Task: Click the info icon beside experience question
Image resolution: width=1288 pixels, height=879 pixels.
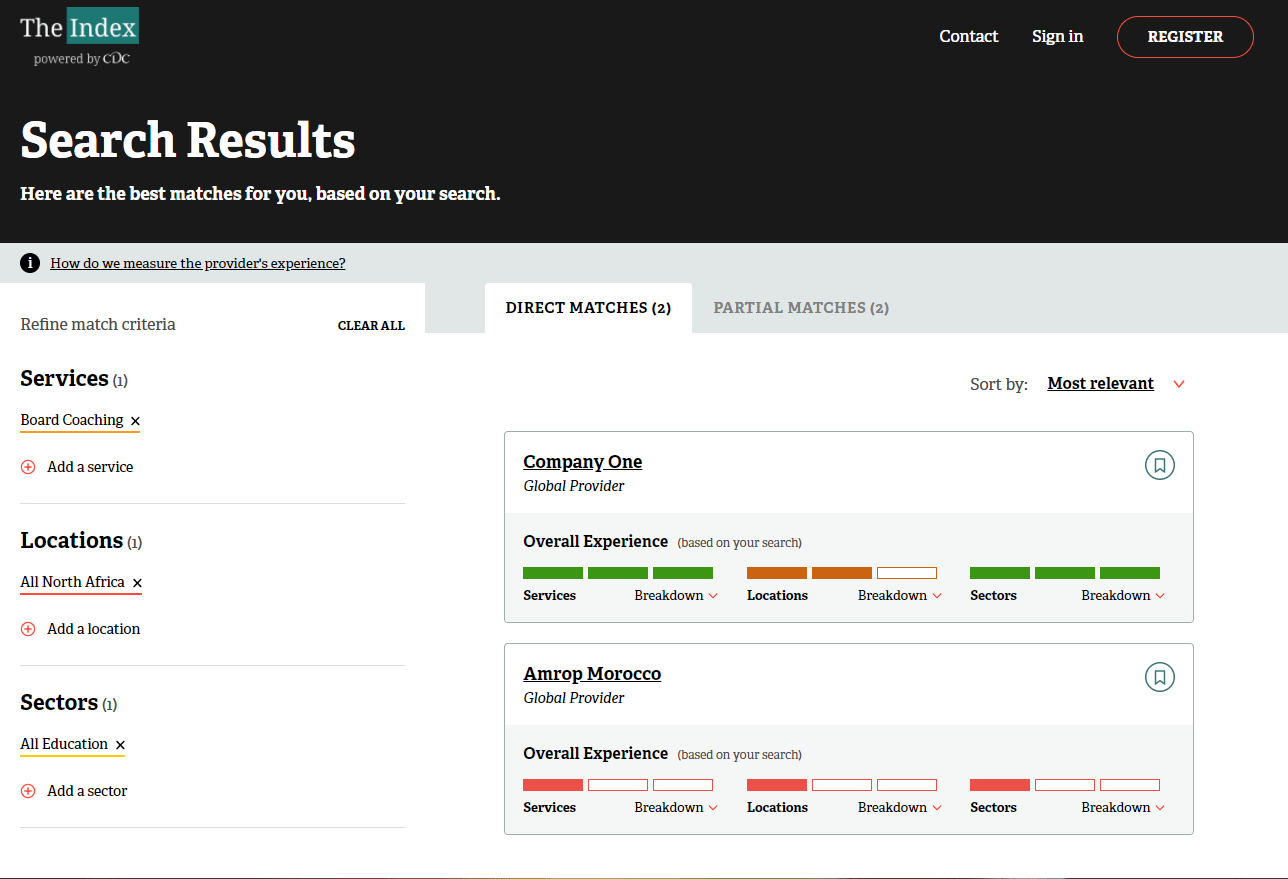Action: click(x=30, y=263)
